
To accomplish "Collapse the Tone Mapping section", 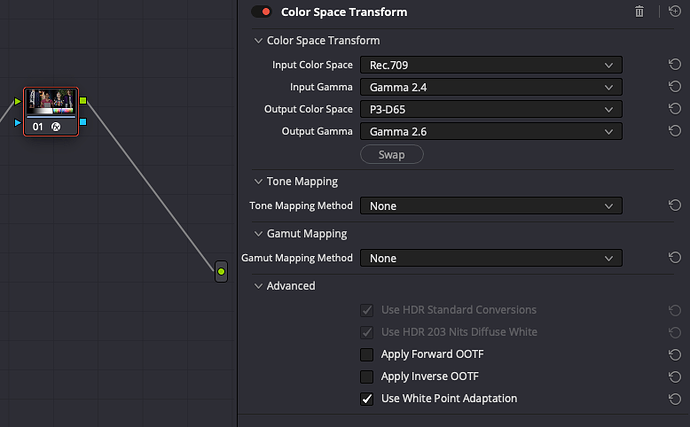I will tap(258, 181).
